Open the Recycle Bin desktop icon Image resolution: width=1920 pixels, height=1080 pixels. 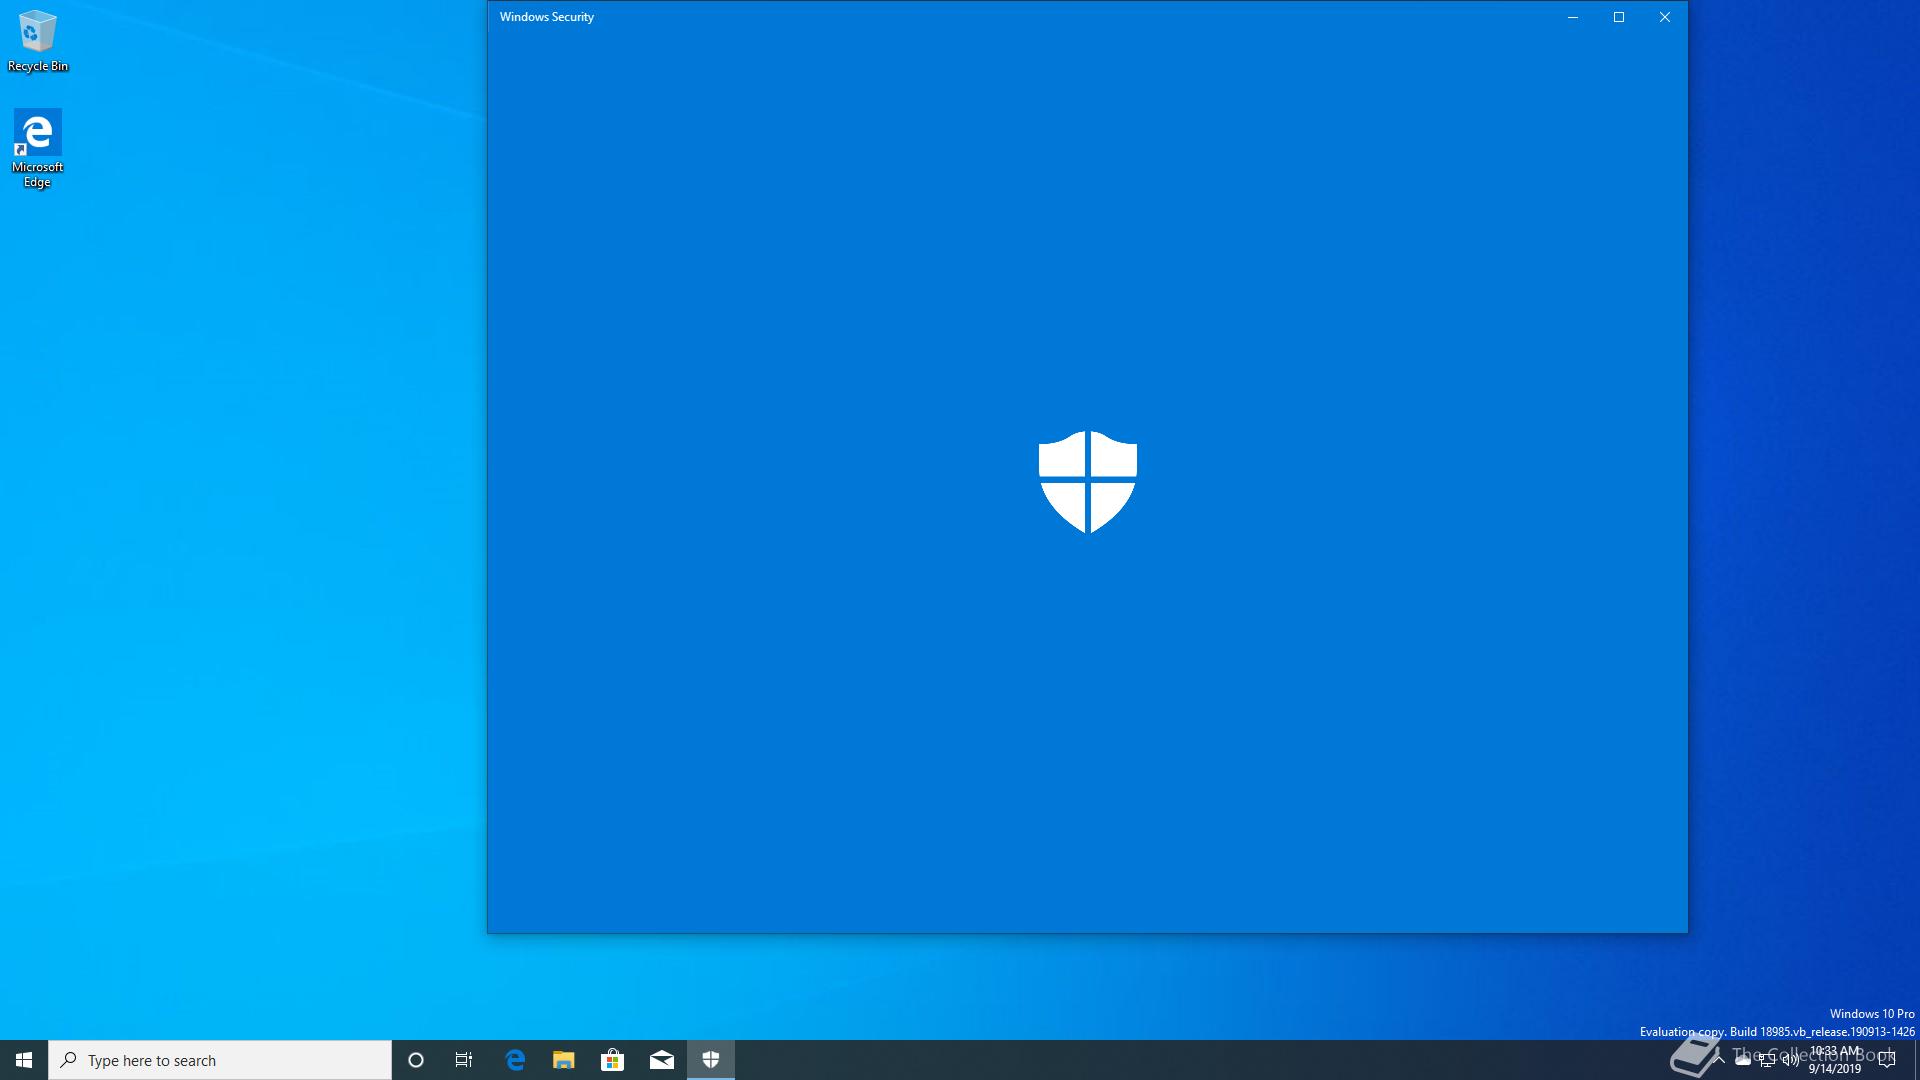pos(38,41)
